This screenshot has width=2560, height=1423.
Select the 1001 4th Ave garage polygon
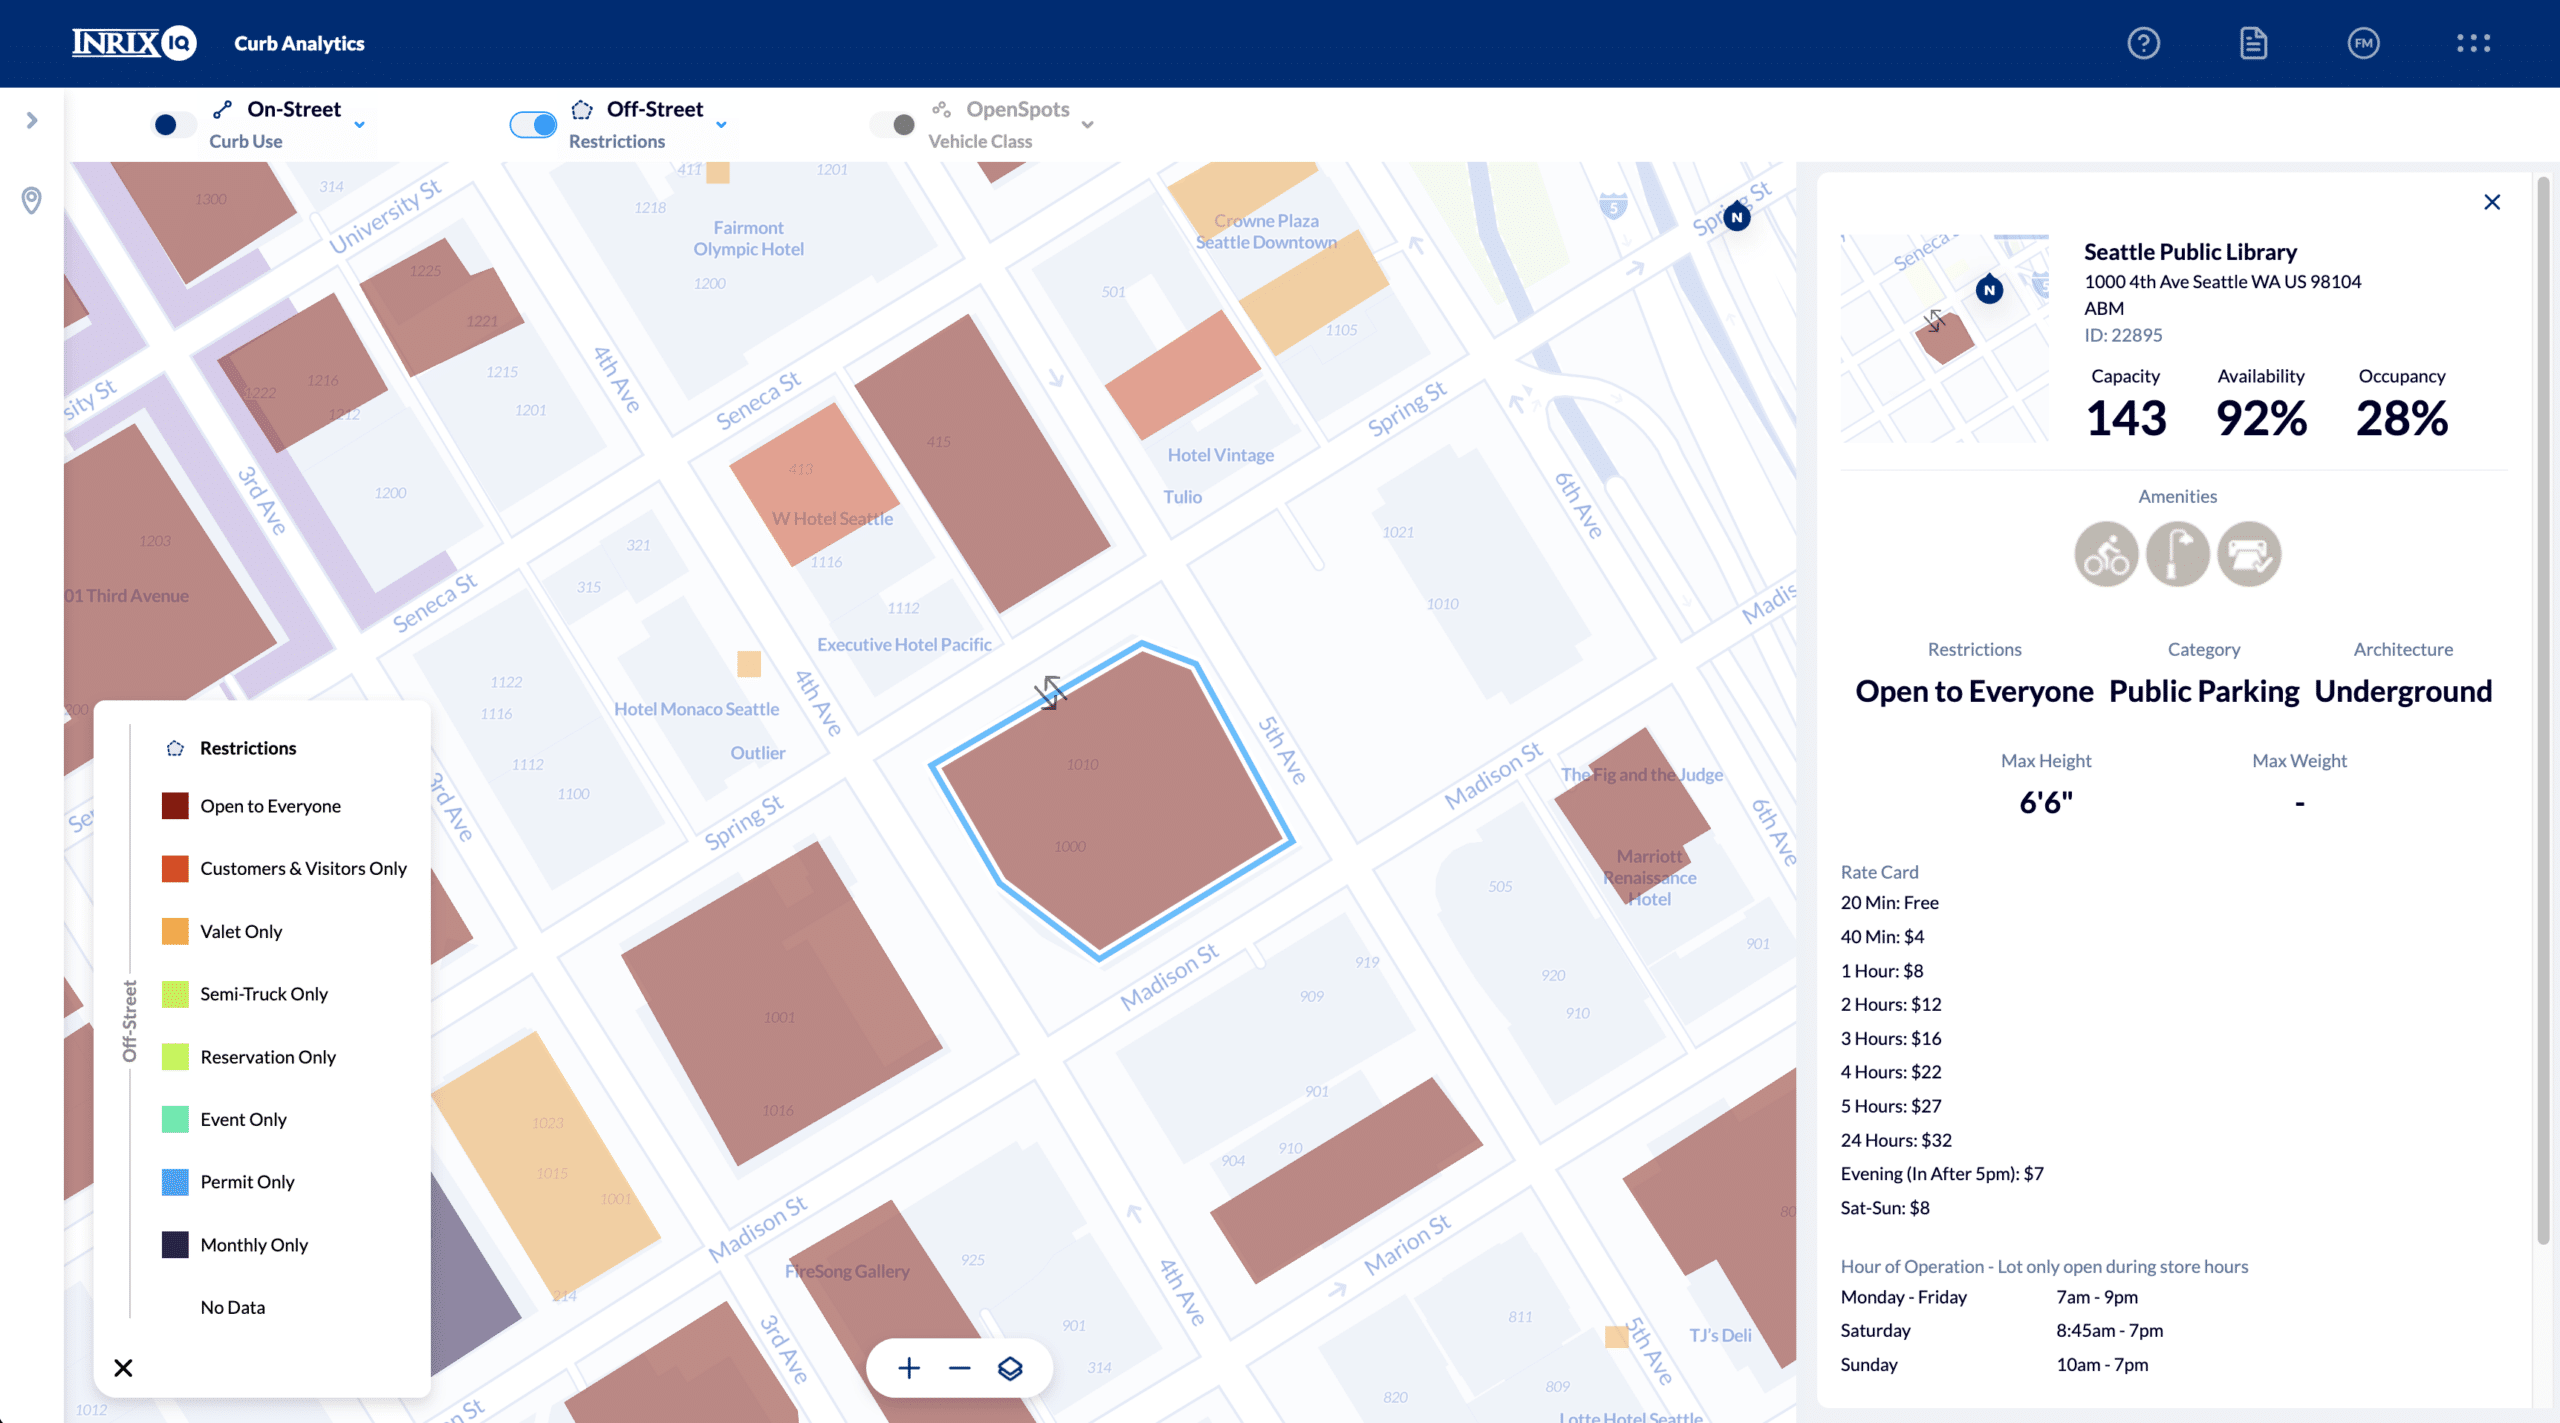coord(782,1003)
